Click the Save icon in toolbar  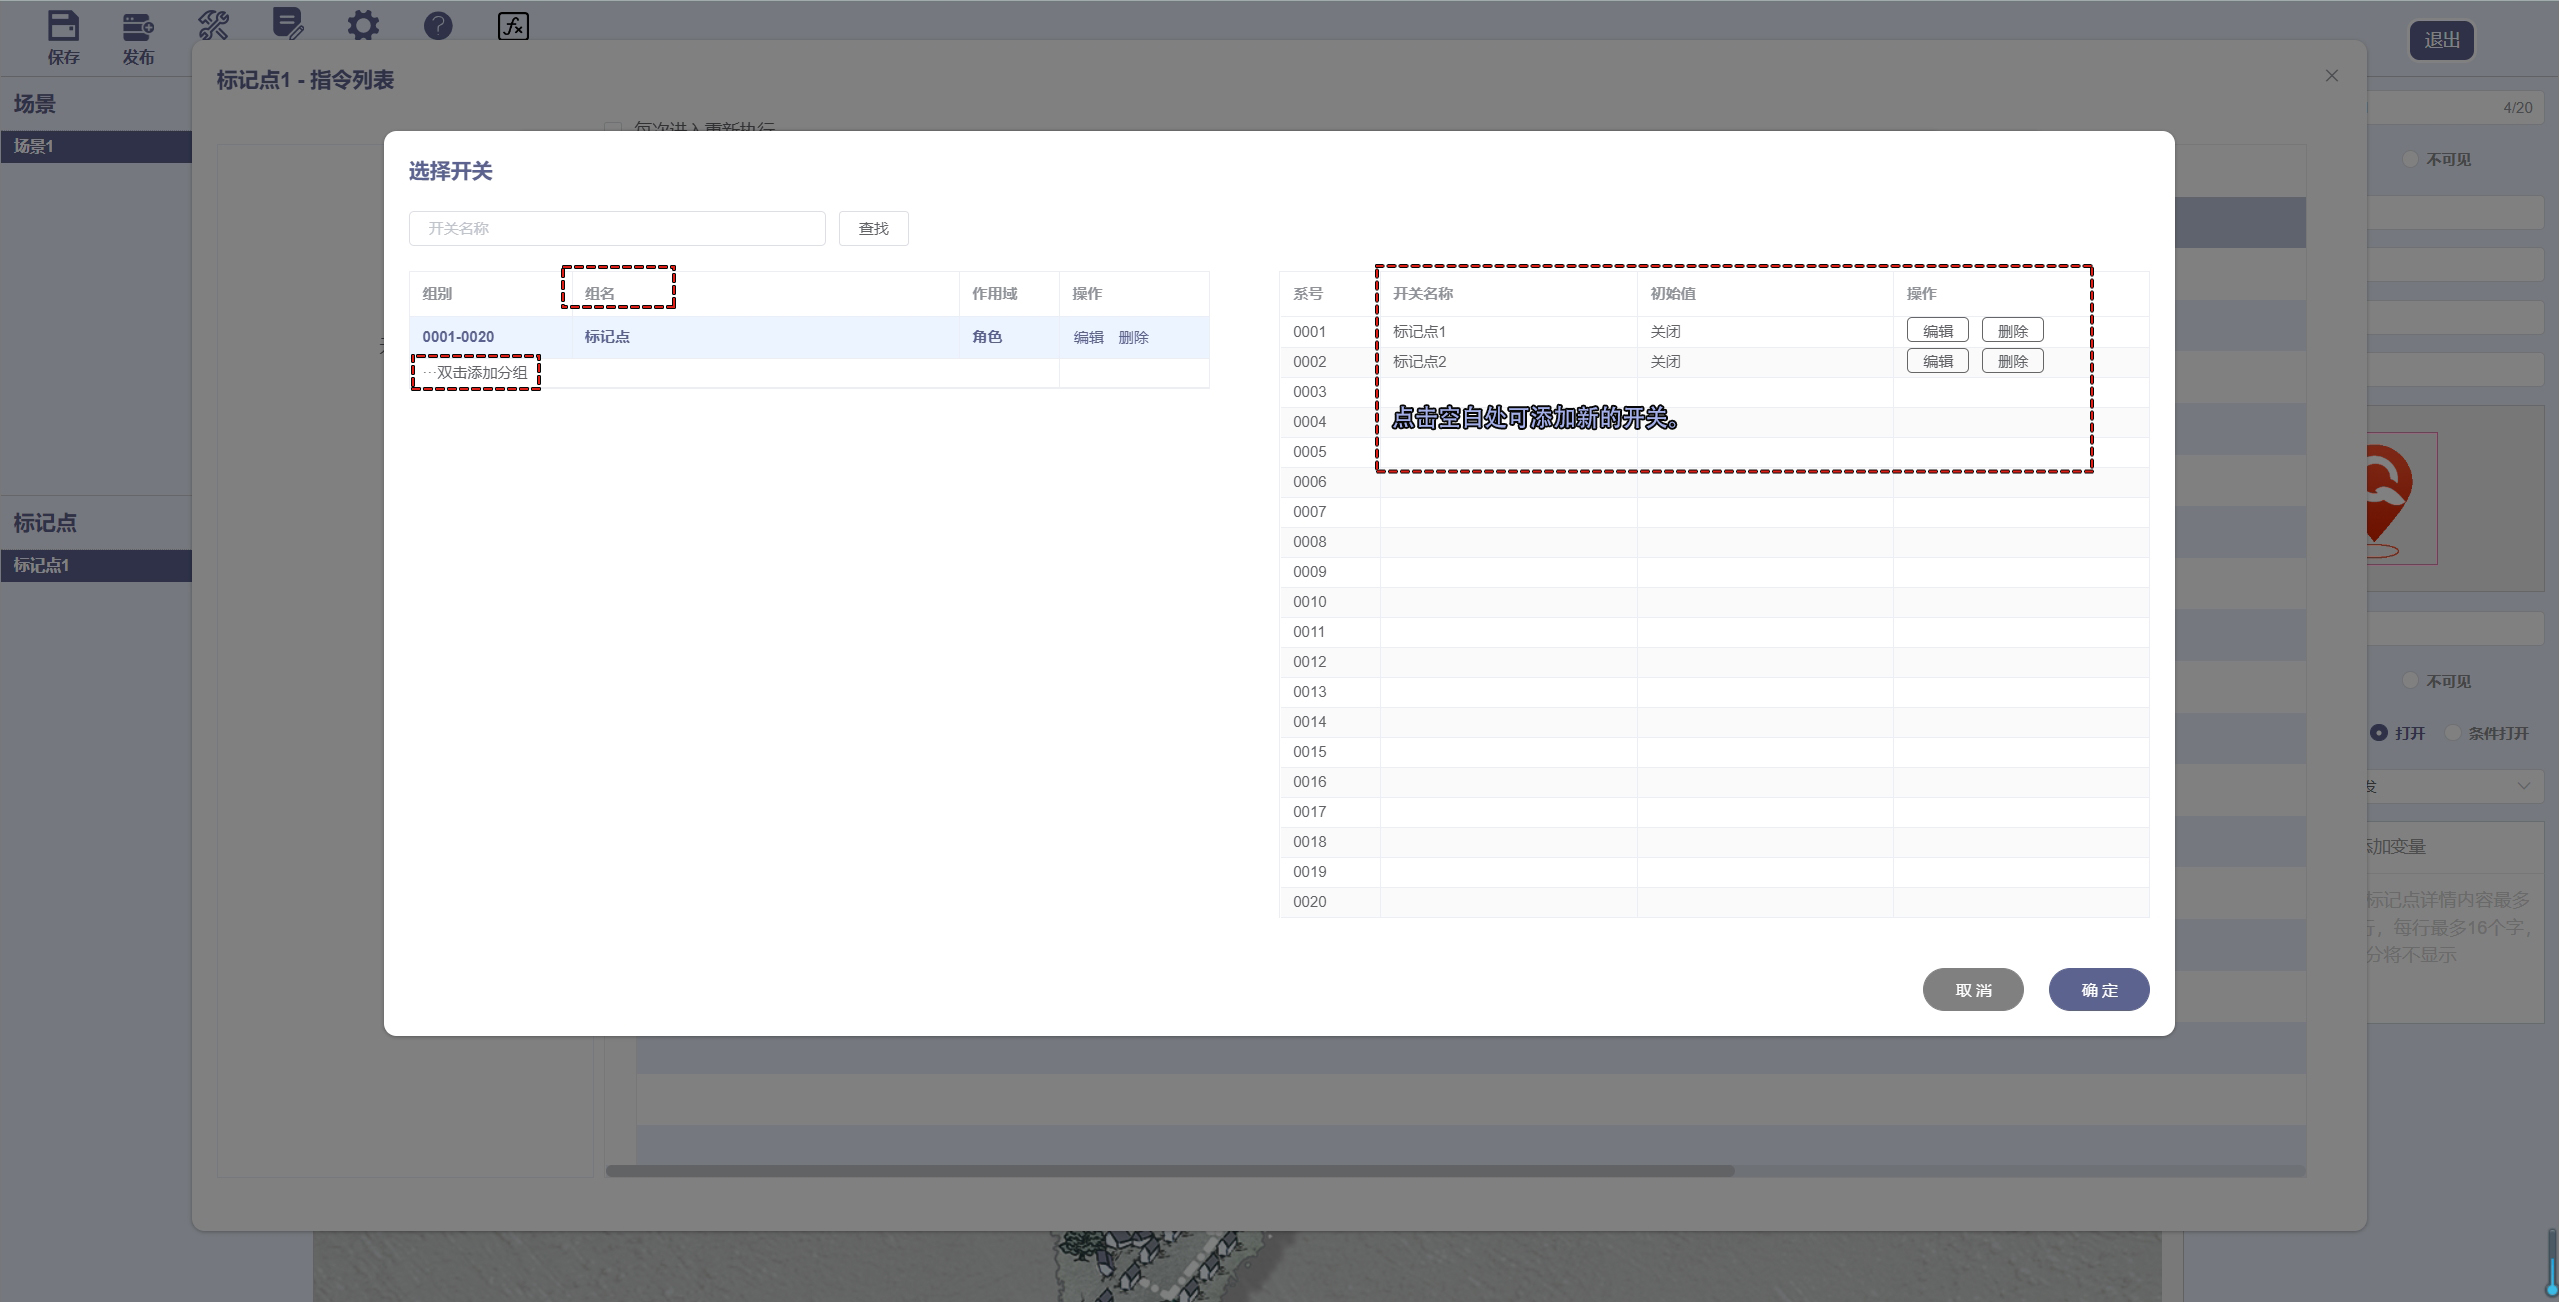pos(63,27)
